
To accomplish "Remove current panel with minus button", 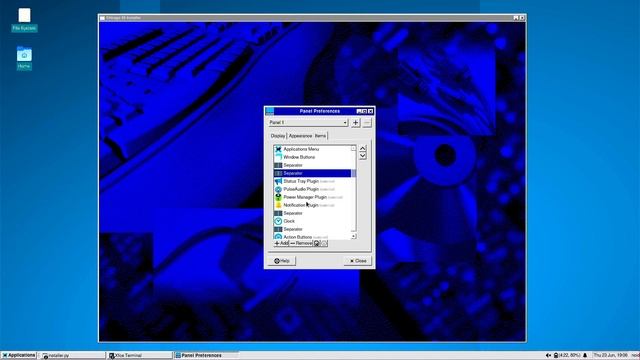I will (367, 122).
